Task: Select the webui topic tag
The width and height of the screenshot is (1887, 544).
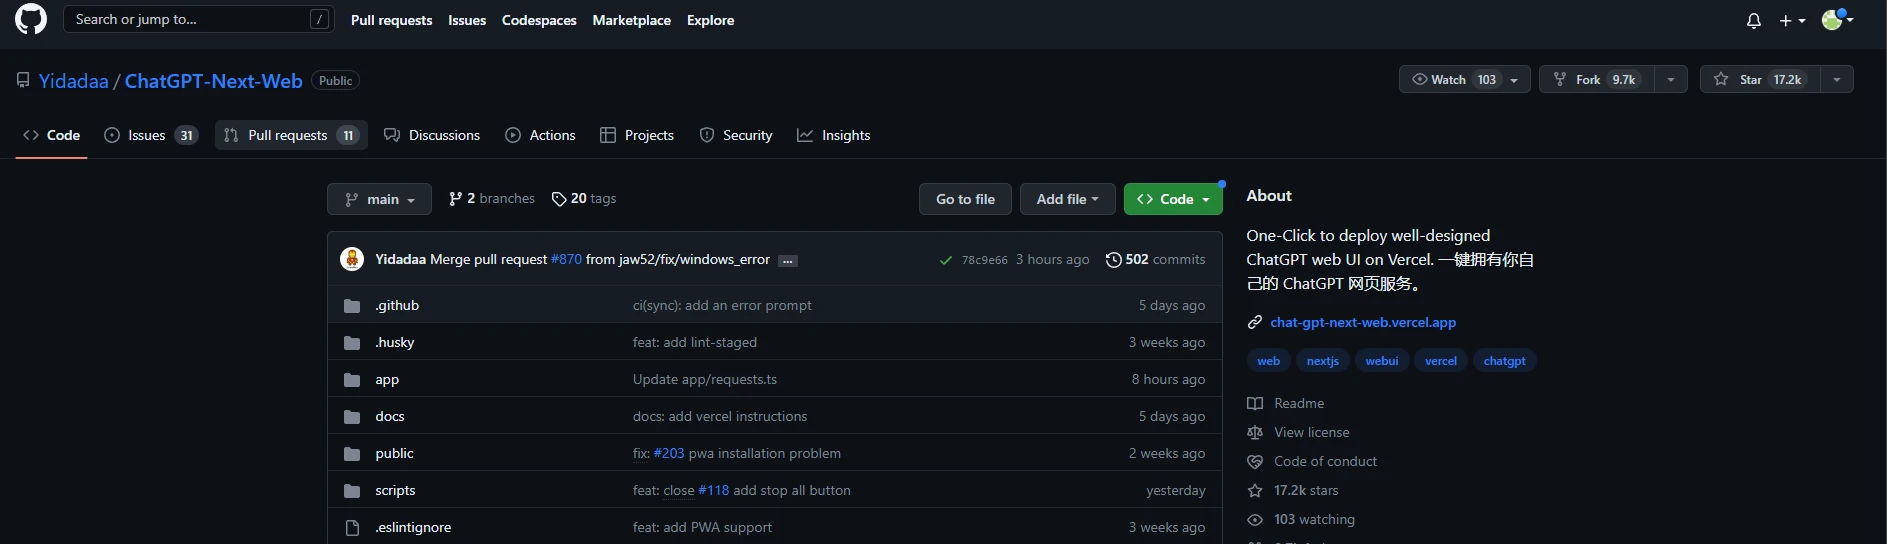Action: pyautogui.click(x=1382, y=361)
